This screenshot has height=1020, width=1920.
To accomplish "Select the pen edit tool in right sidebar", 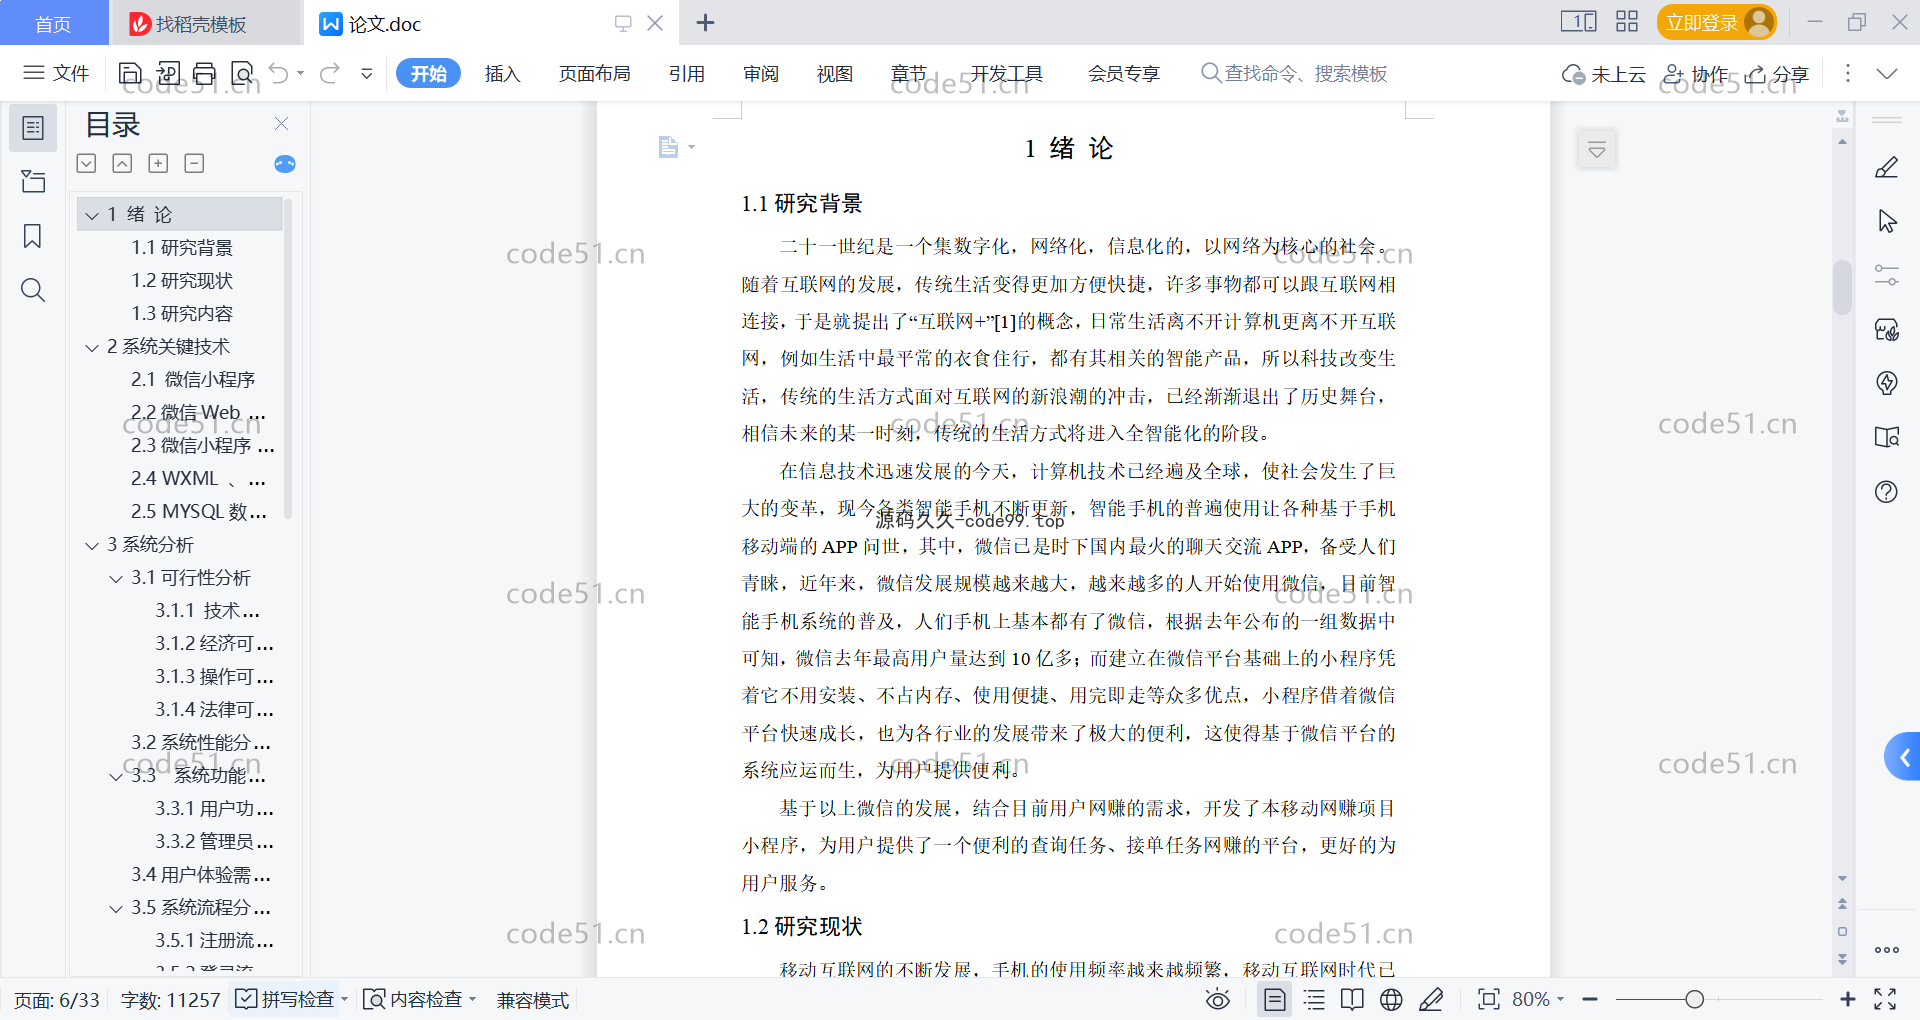I will coord(1886,167).
